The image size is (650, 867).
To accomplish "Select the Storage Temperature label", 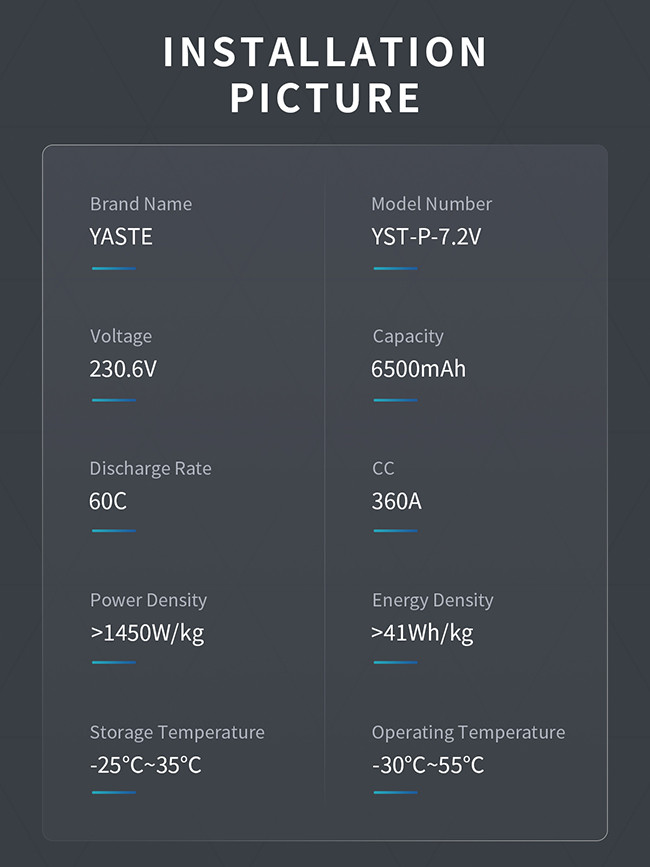I will coord(177,733).
